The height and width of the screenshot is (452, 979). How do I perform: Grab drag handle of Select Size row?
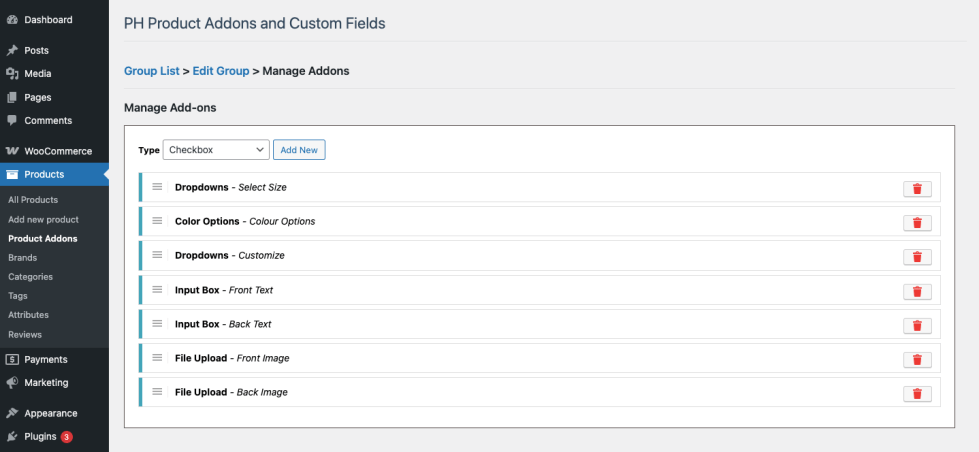157,187
